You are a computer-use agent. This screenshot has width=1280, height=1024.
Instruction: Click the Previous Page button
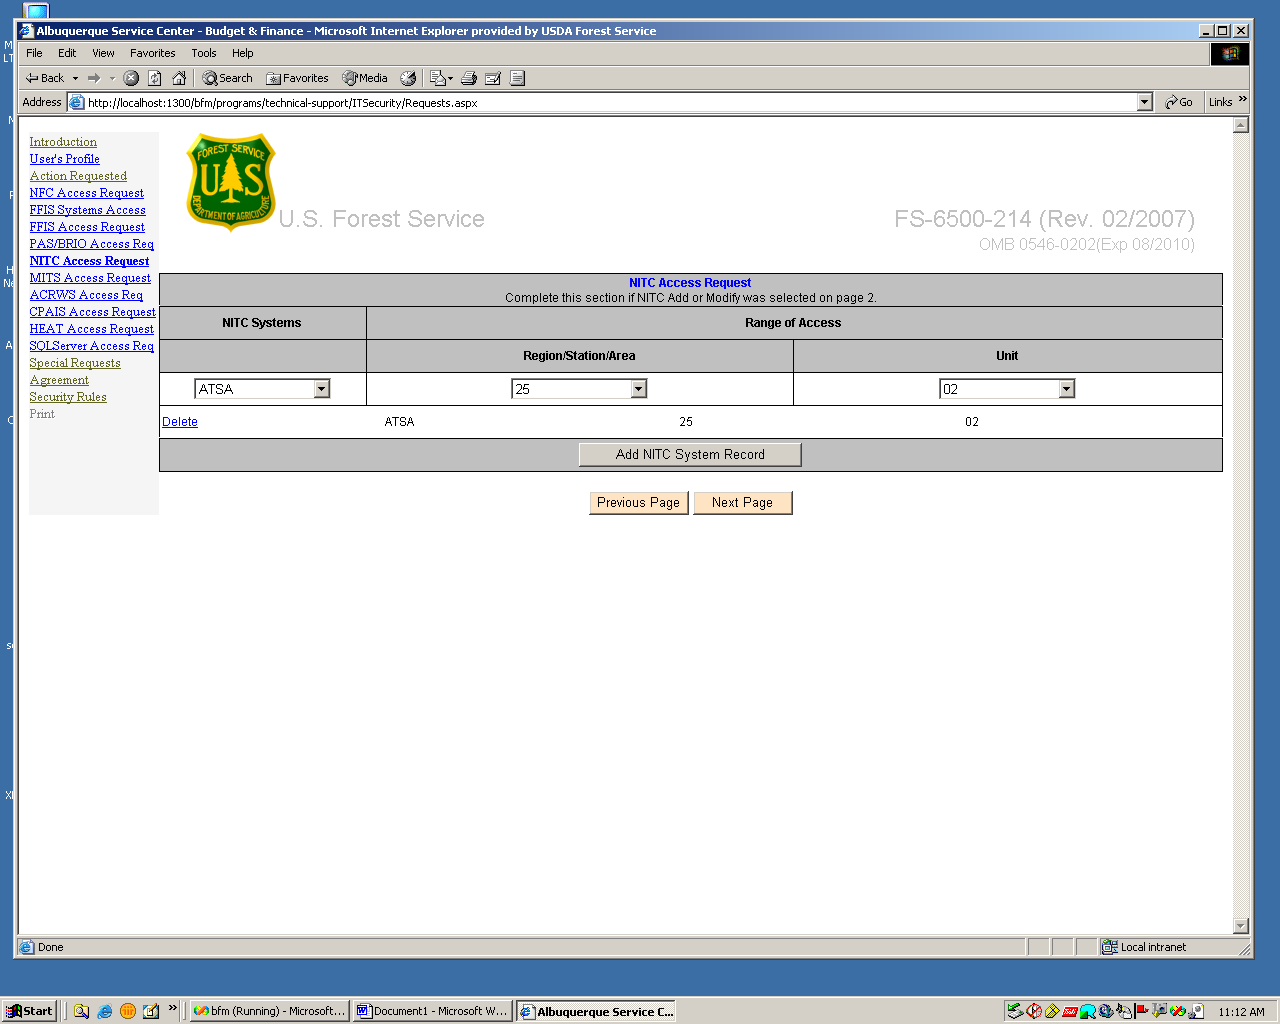tap(638, 503)
